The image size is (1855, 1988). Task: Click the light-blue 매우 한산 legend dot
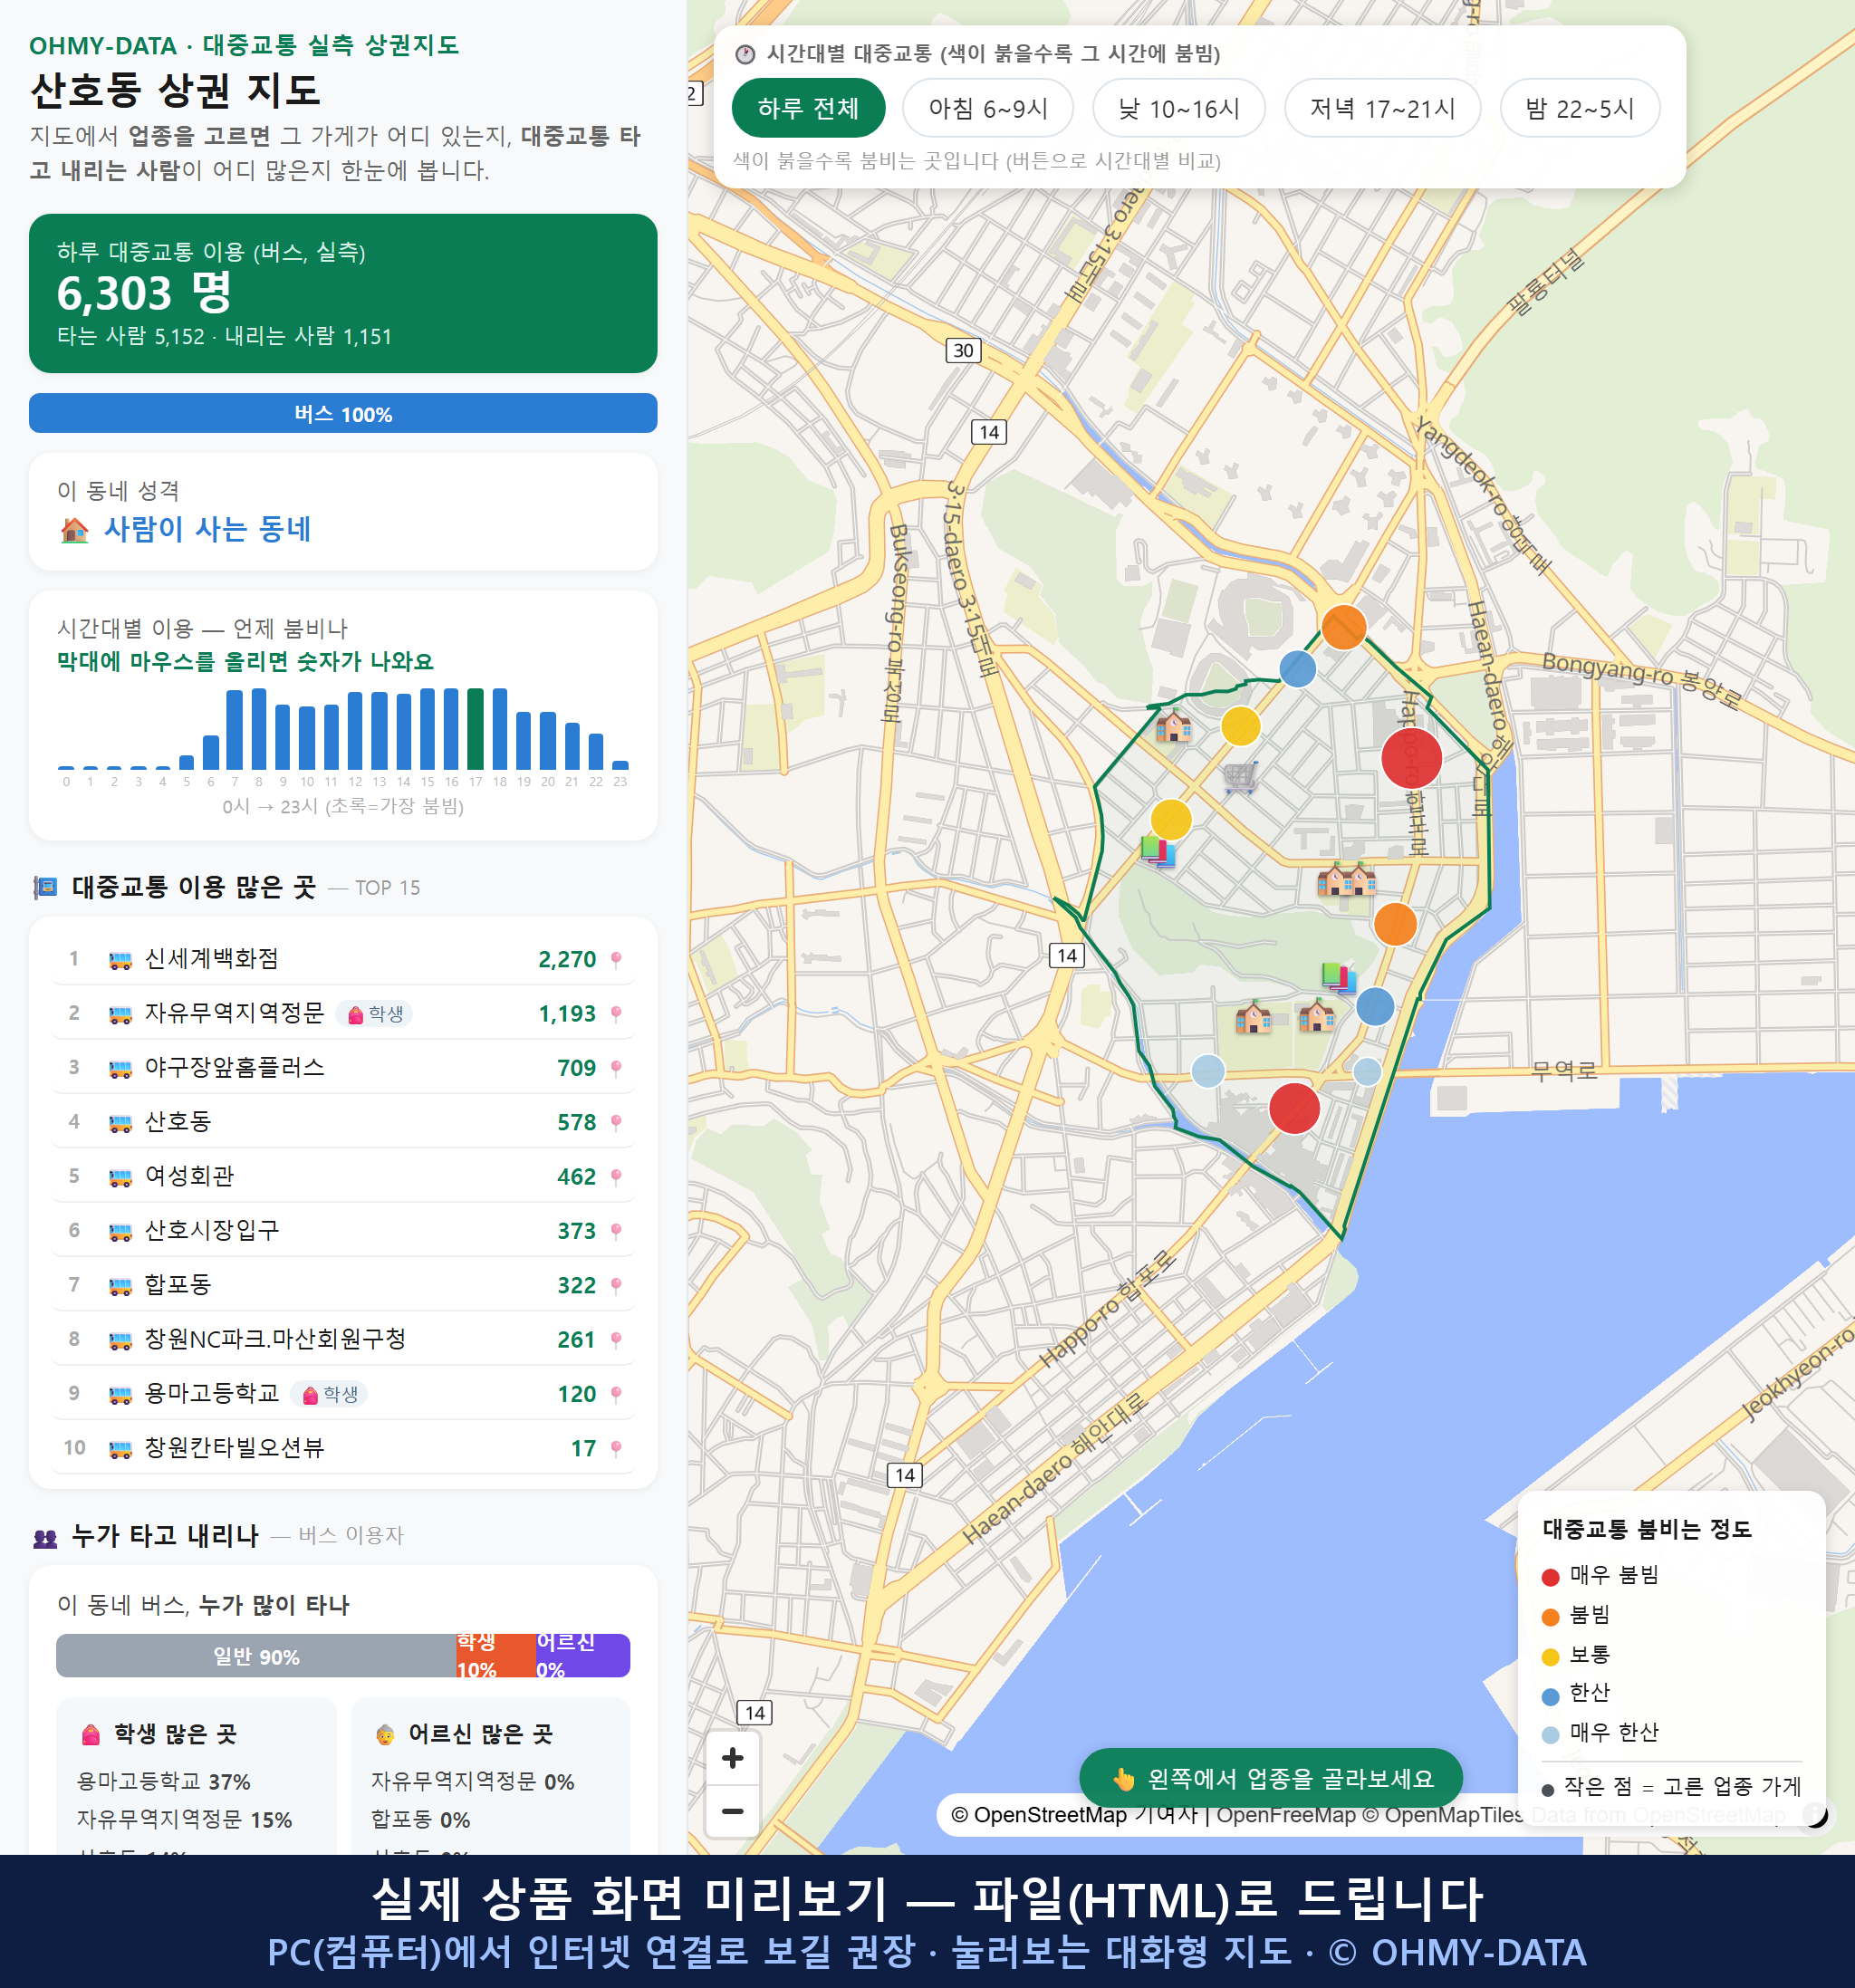(x=1551, y=1736)
